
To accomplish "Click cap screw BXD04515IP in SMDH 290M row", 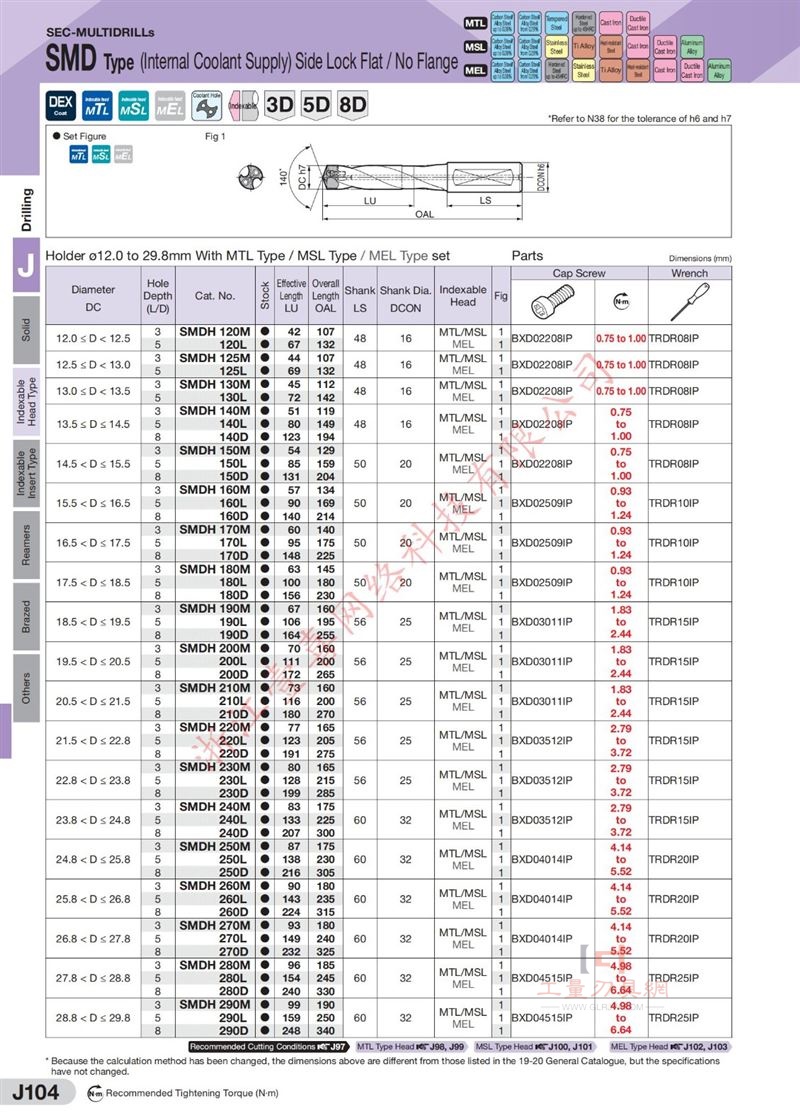I will click(542, 1018).
